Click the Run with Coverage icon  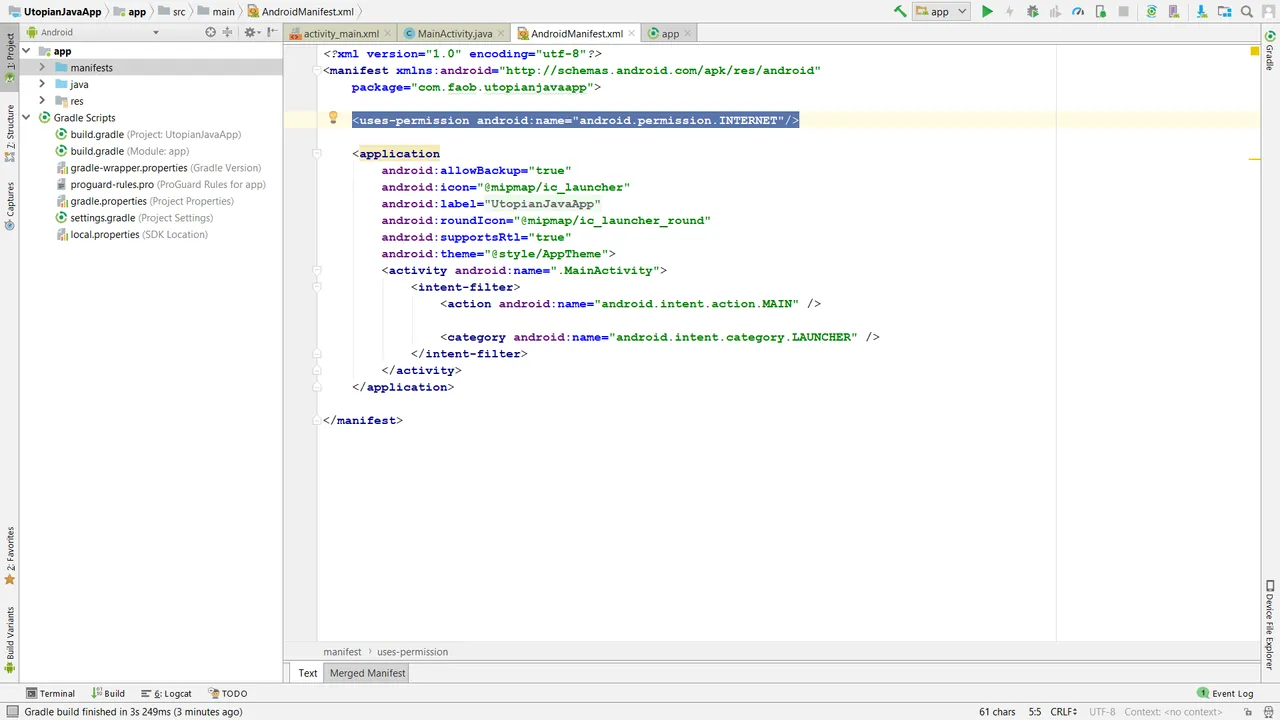tap(1055, 12)
